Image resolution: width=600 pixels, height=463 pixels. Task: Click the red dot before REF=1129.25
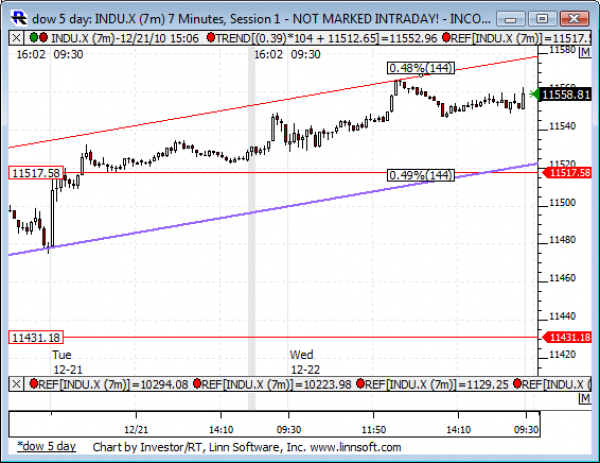(x=360, y=383)
